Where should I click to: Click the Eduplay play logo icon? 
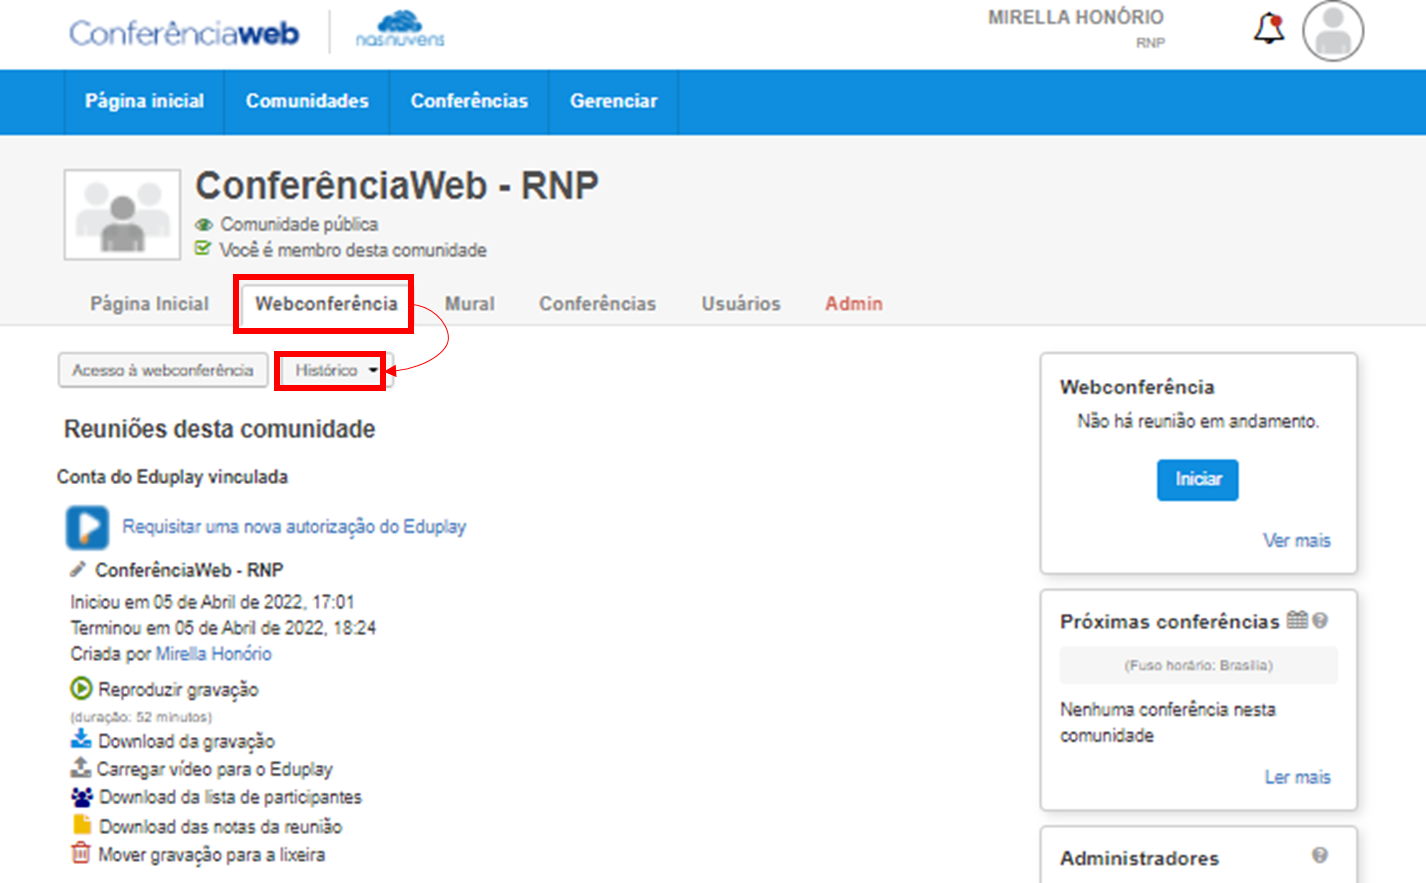87,527
